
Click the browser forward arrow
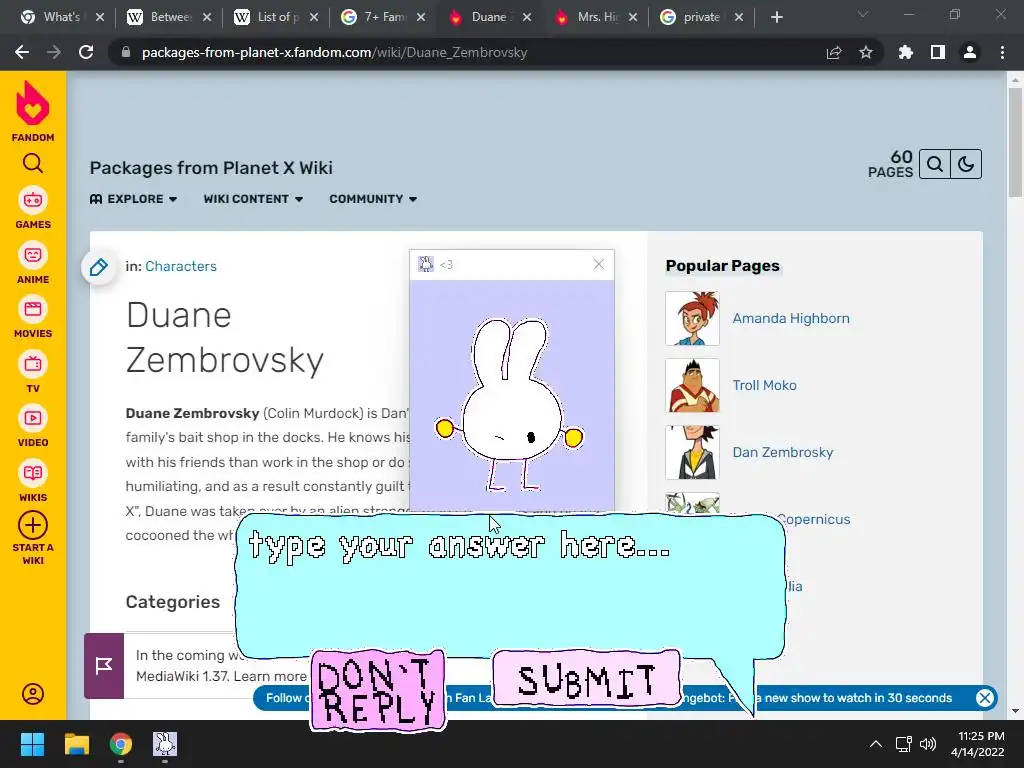coord(54,52)
